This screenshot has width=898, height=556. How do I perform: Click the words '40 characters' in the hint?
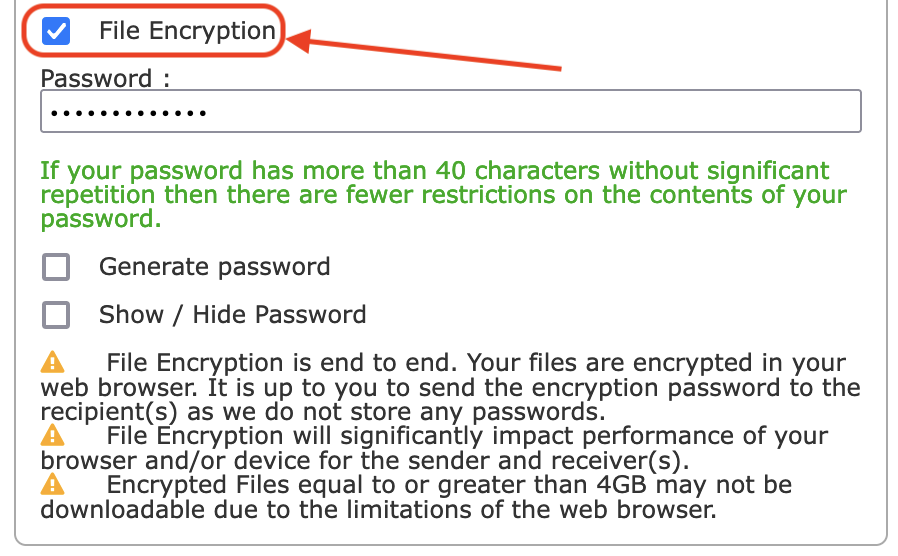(514, 170)
